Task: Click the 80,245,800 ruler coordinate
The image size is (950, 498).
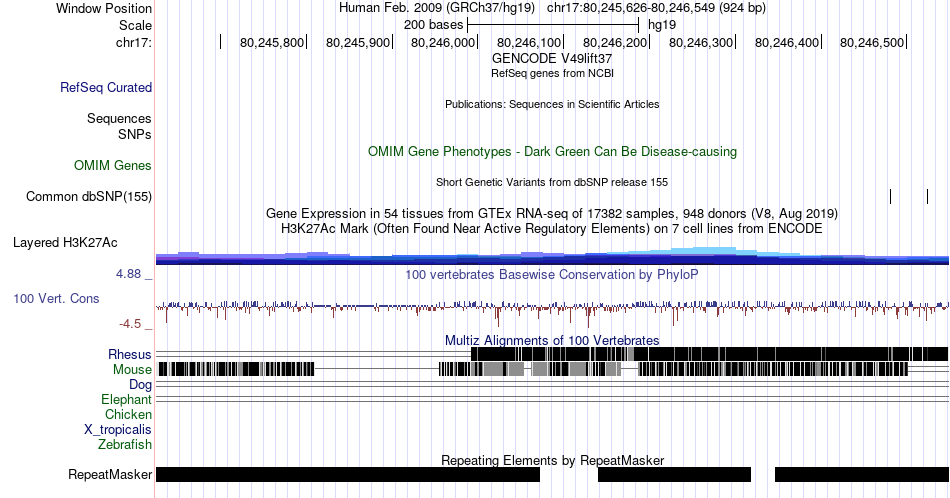Action: tap(272, 42)
